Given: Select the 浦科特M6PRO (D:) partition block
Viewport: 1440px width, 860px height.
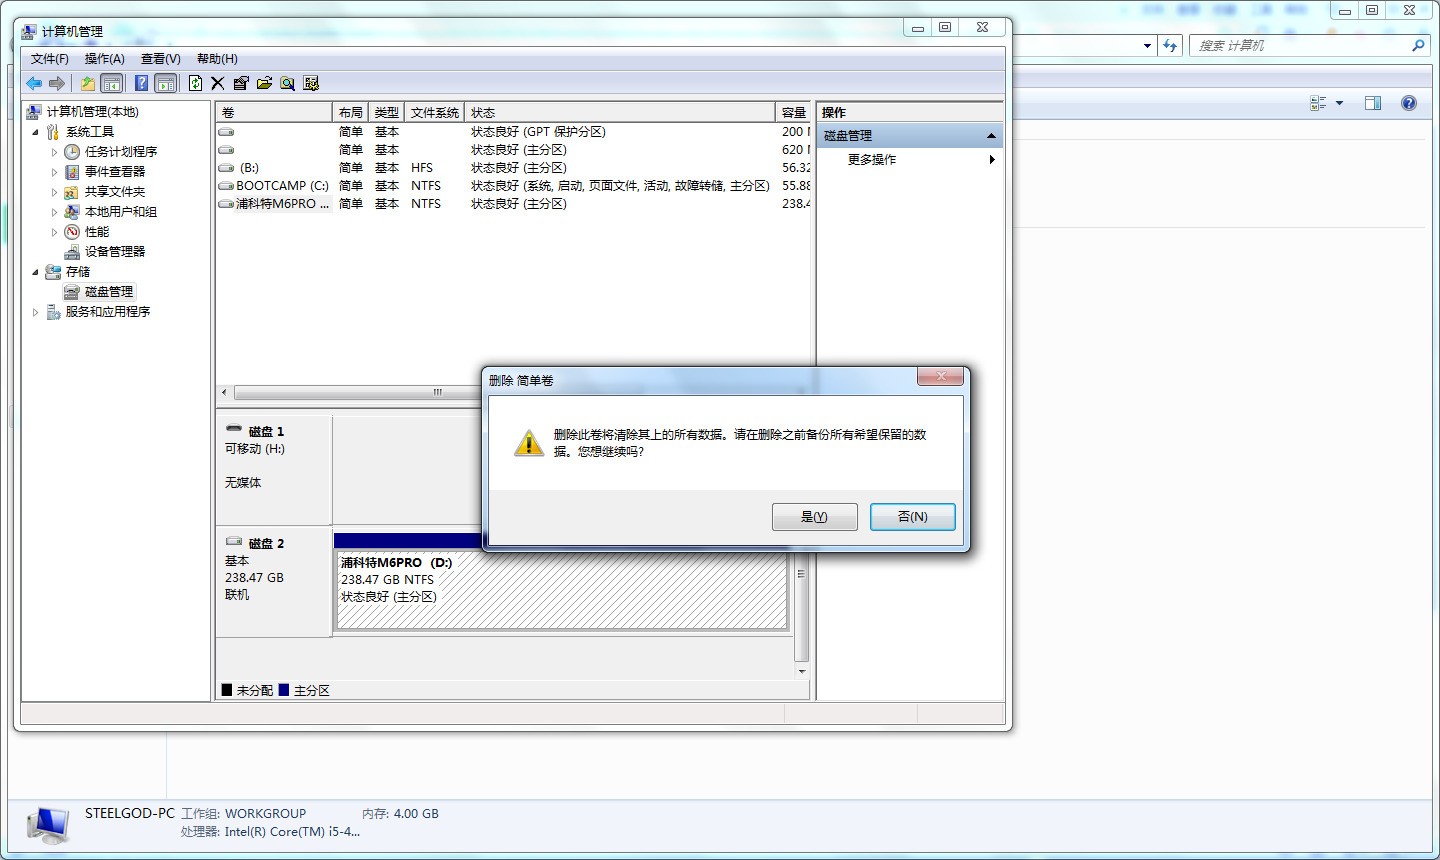Looking at the screenshot, I should click(x=562, y=590).
